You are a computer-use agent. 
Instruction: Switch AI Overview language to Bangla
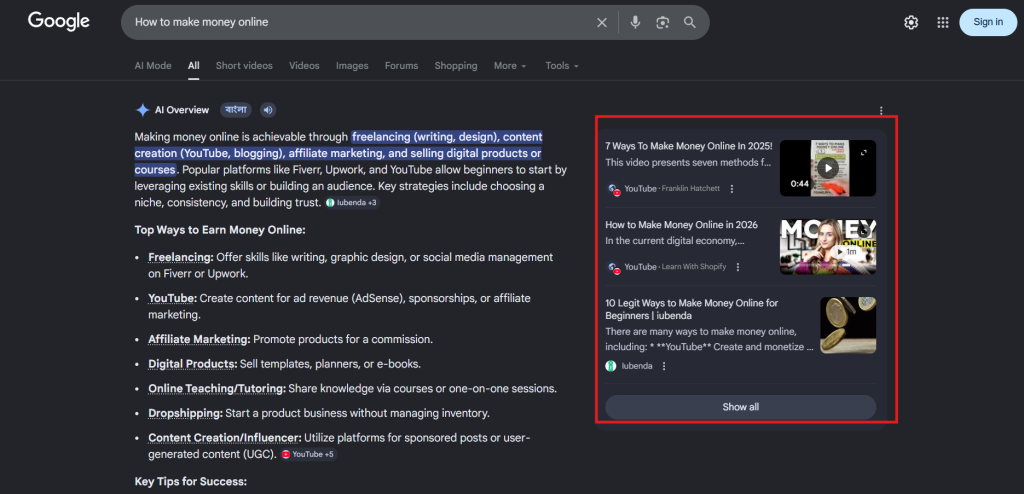pos(236,110)
